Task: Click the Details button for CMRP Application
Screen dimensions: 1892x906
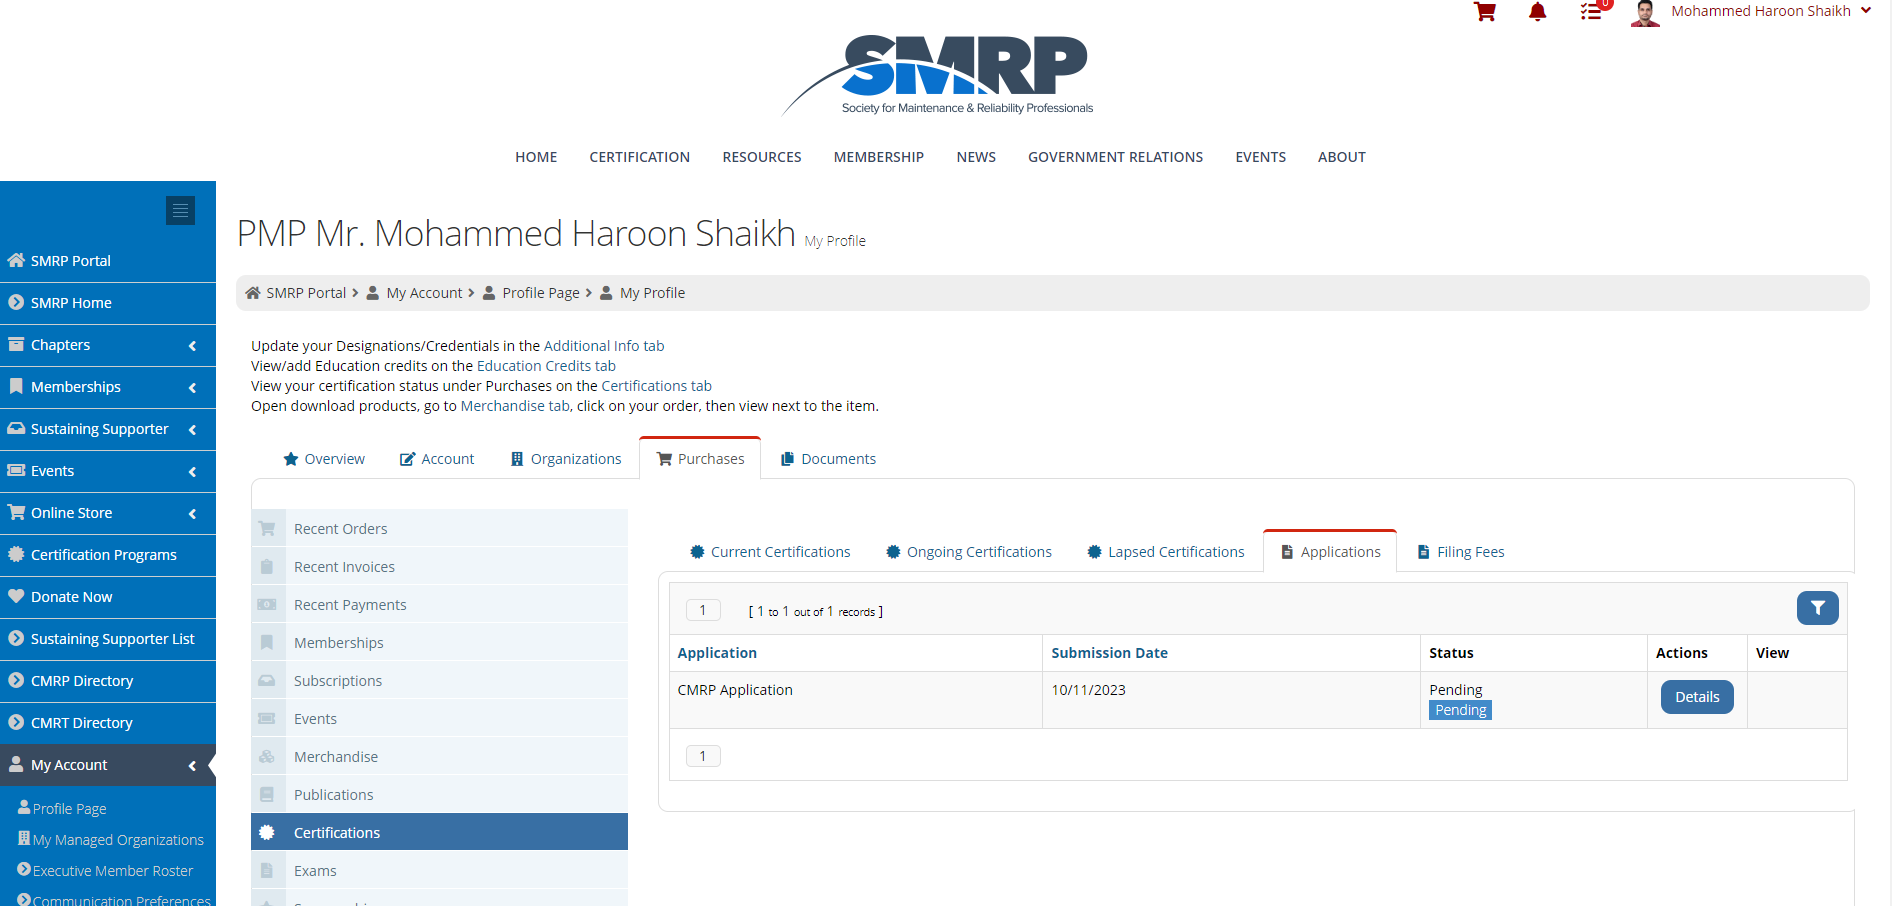Action: coord(1697,697)
